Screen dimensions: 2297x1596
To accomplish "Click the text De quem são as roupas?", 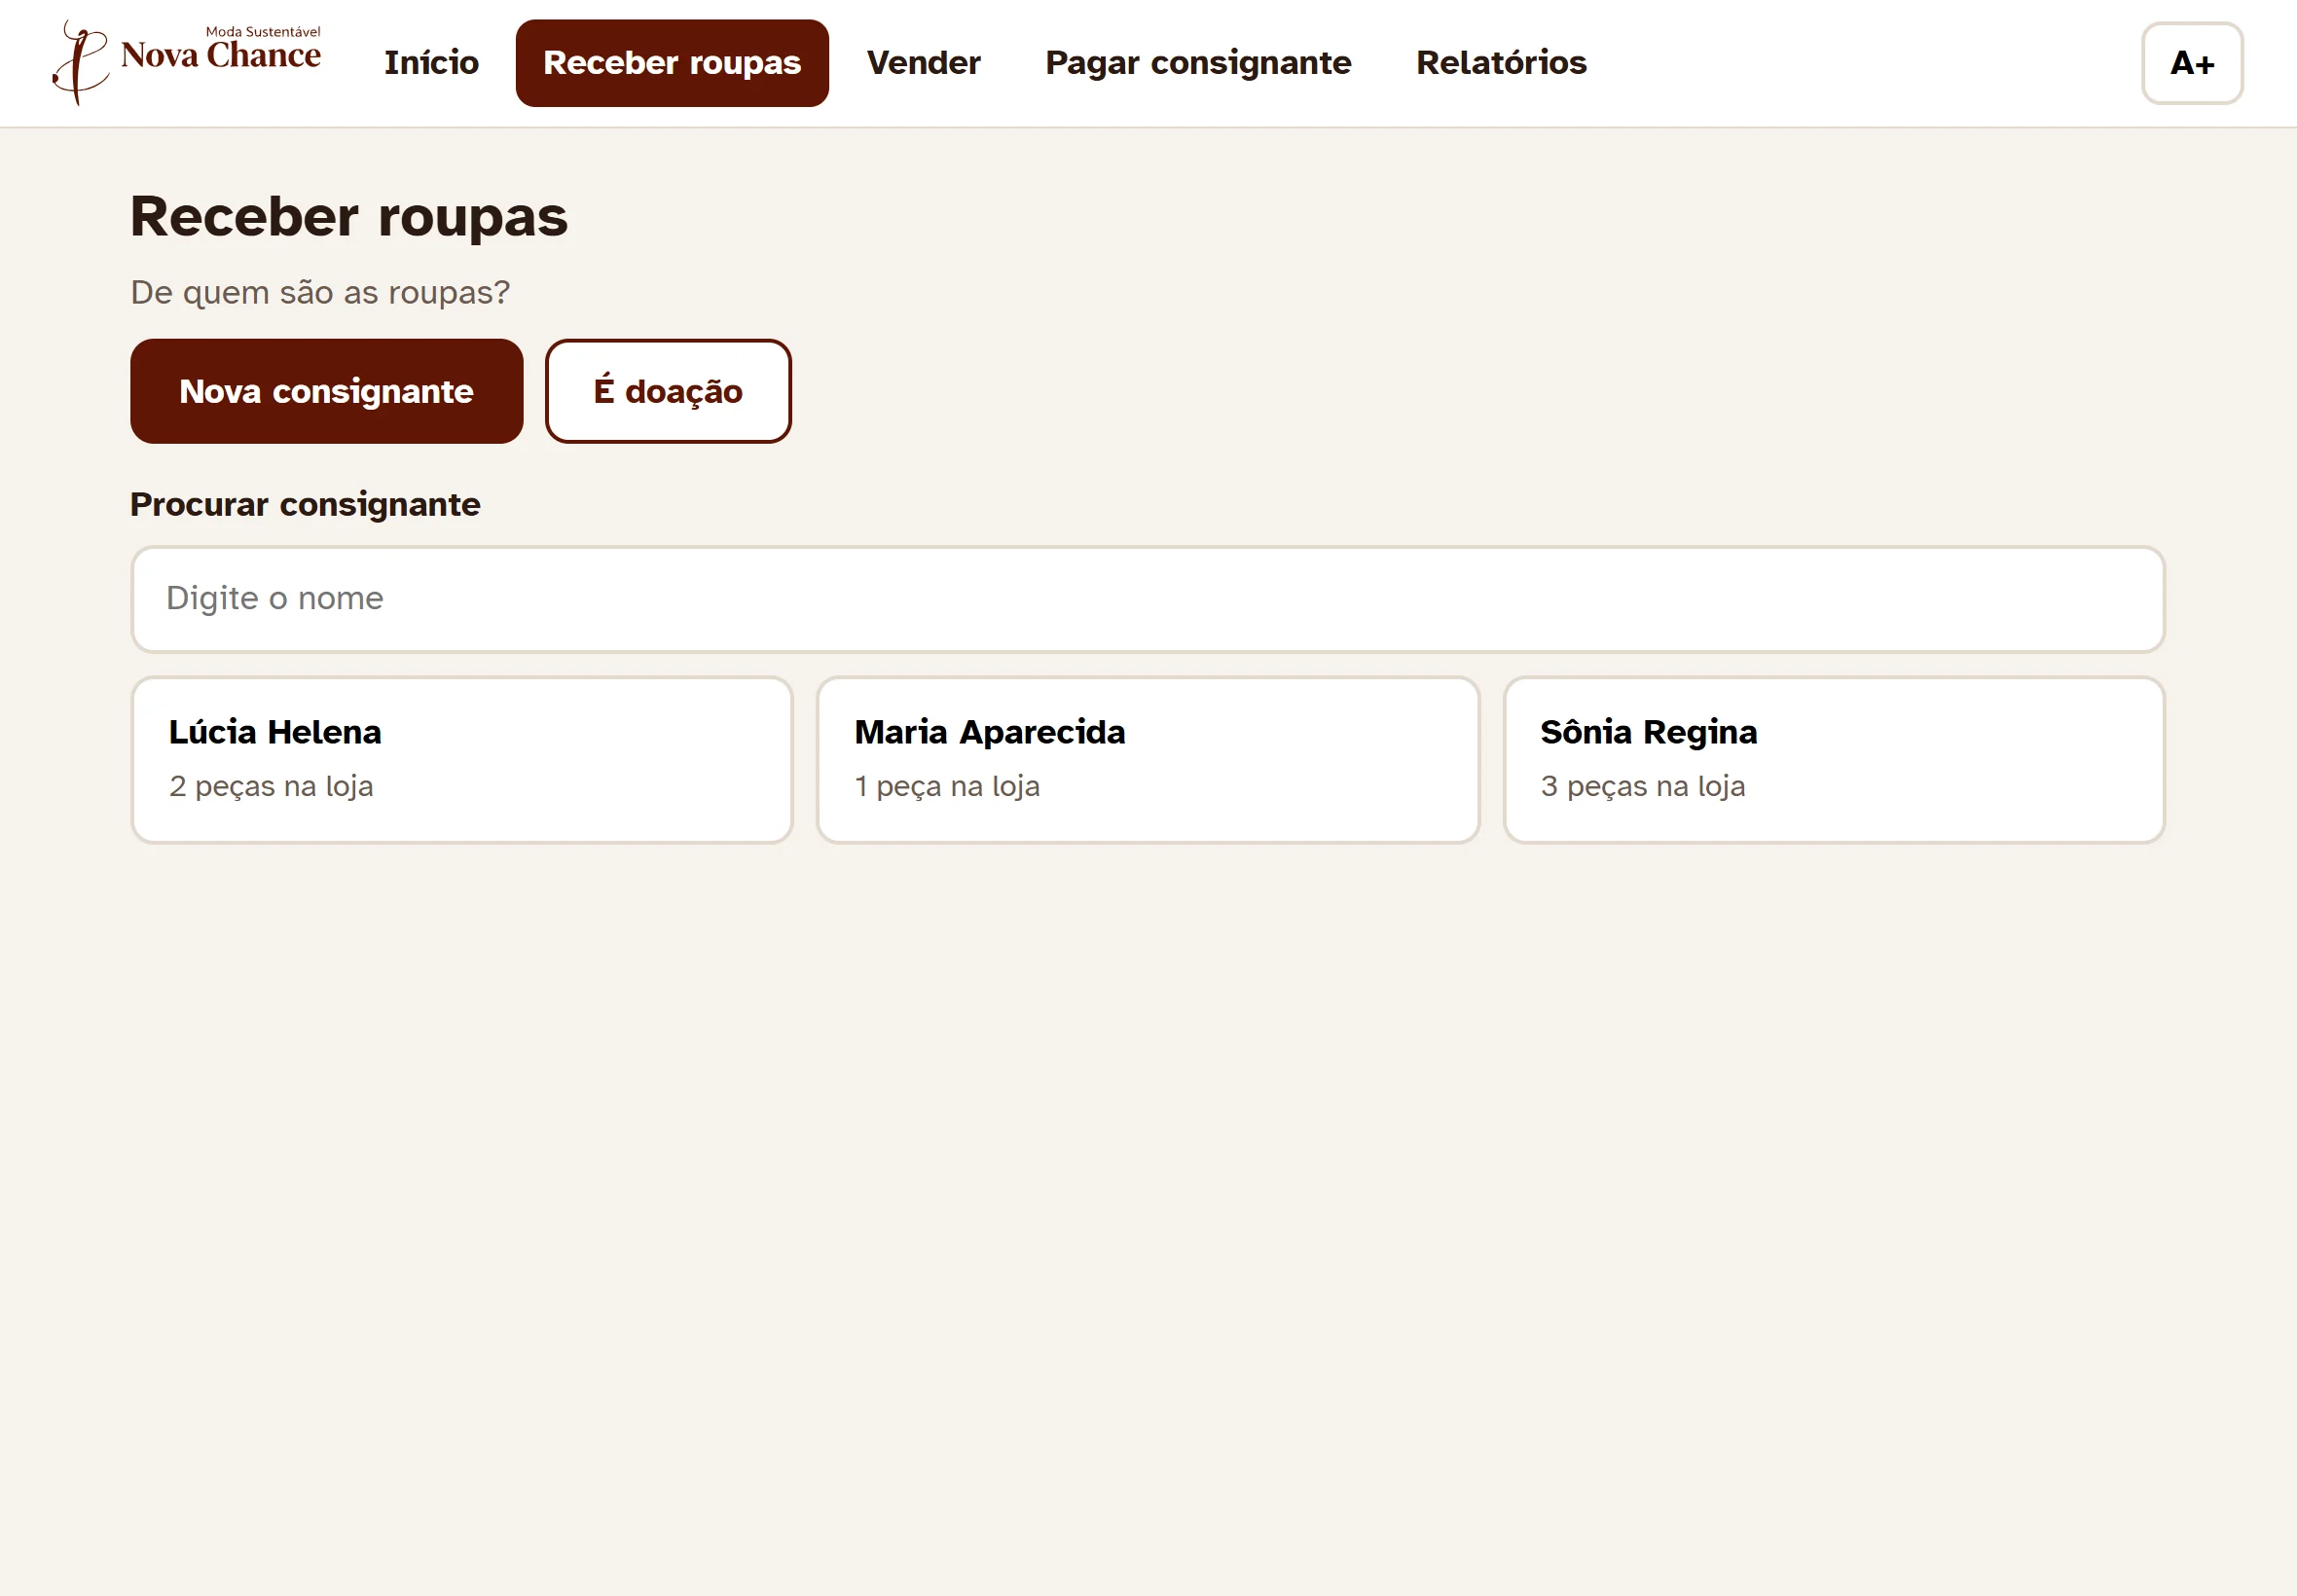I will click(320, 292).
